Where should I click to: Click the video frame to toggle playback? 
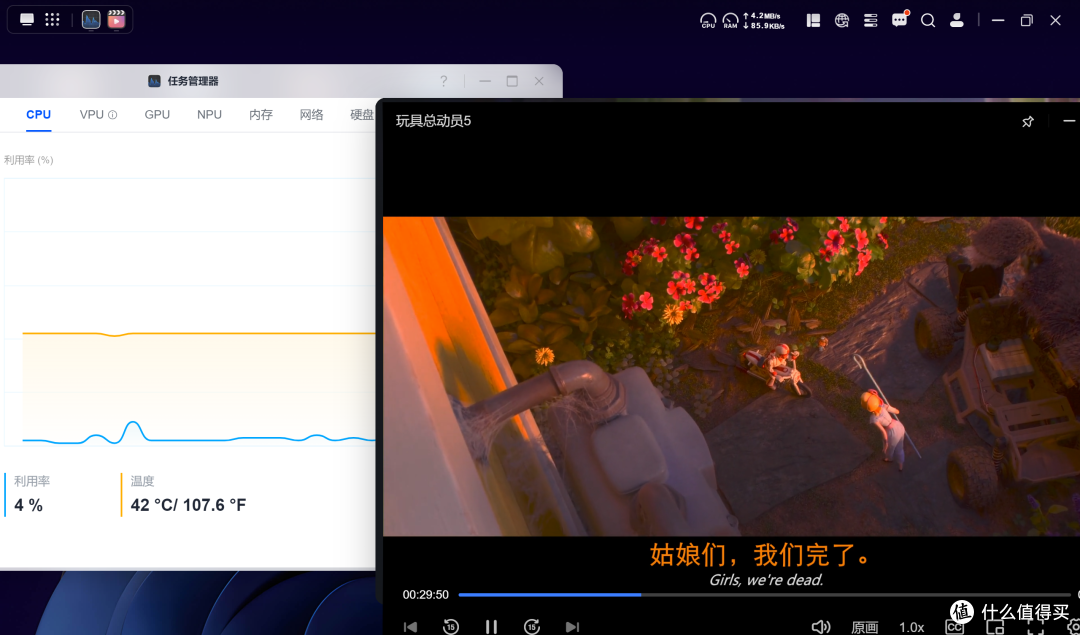coord(731,376)
